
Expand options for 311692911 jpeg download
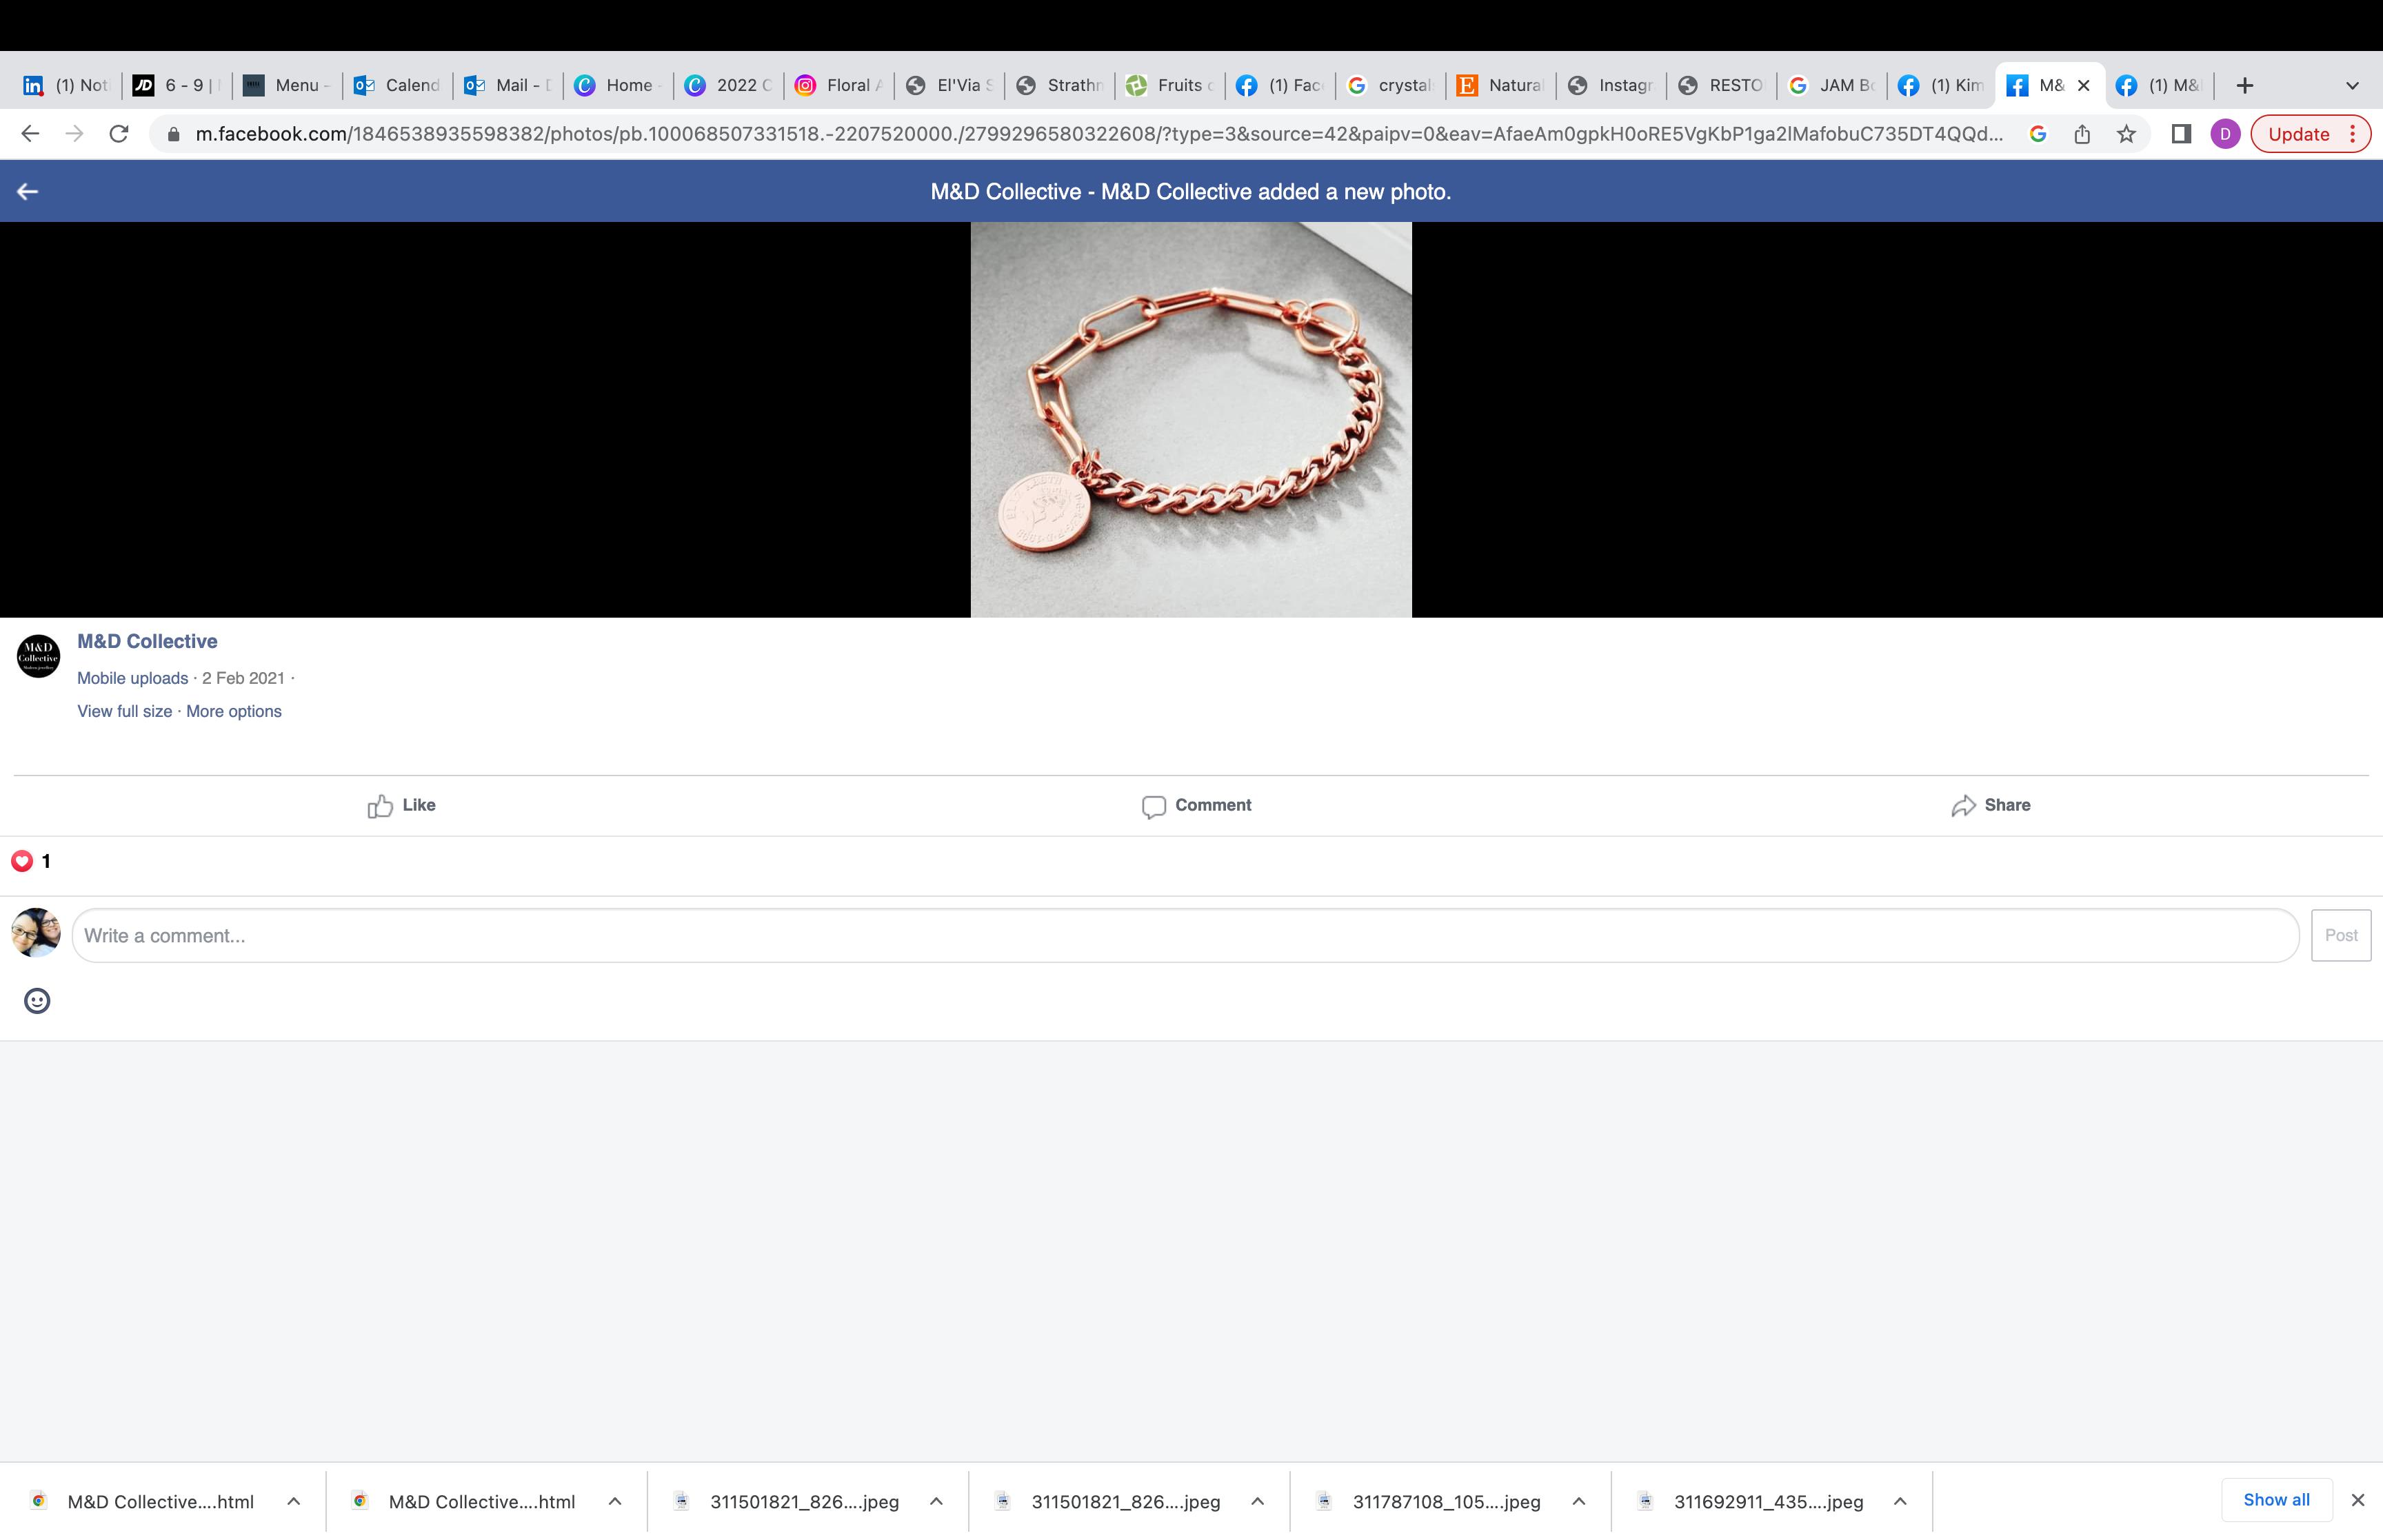(x=1899, y=1501)
